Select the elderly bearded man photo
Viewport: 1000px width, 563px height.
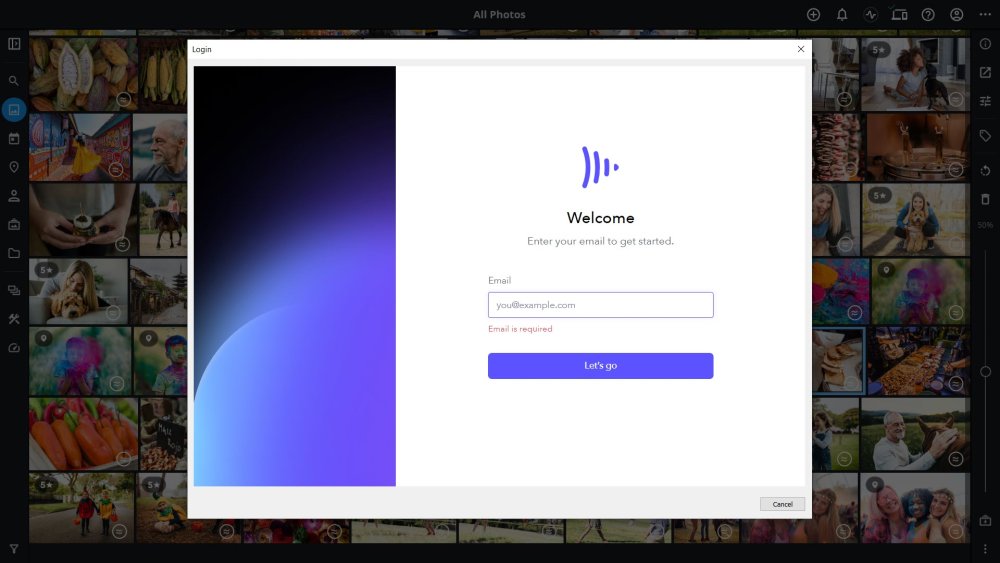tap(160, 147)
